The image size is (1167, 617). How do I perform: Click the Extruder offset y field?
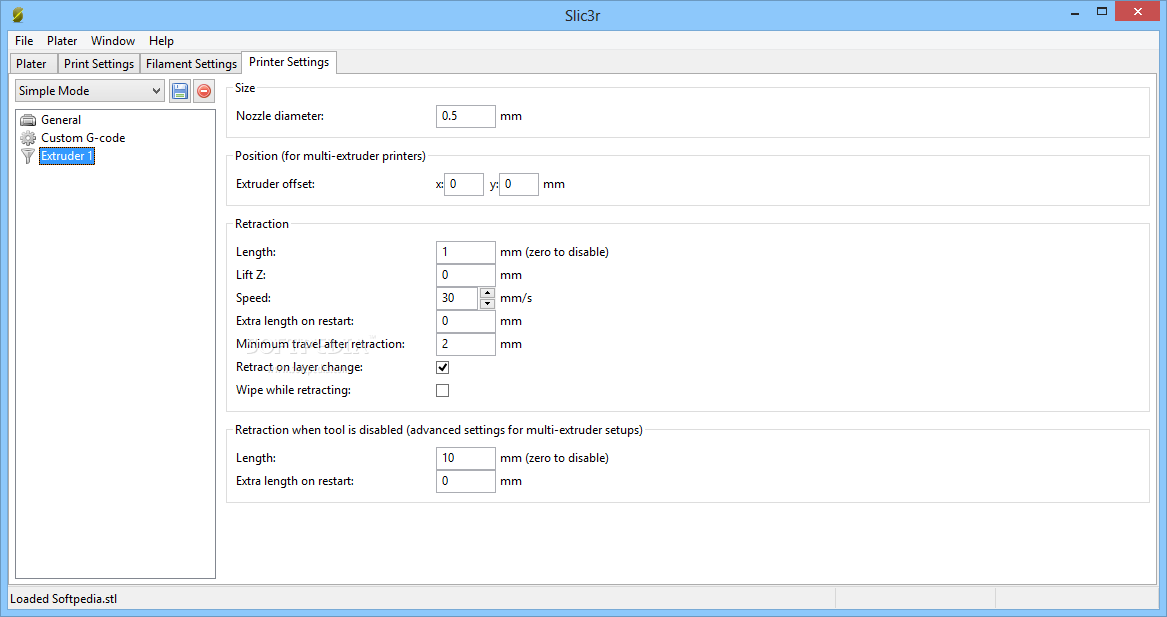click(x=519, y=184)
